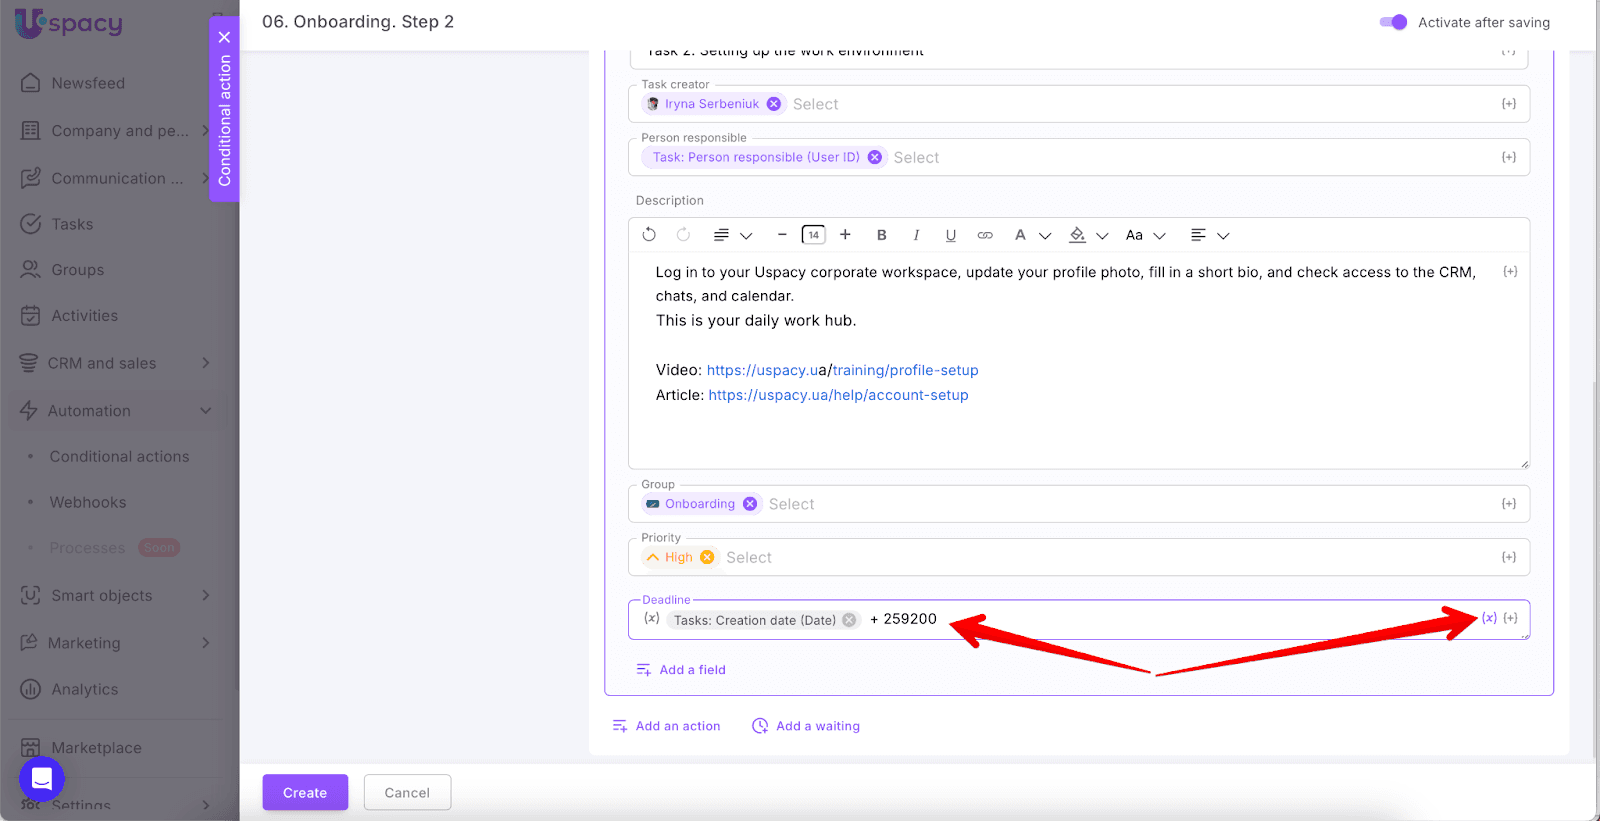The image size is (1600, 821).
Task: Open the chat support bubble
Action: (42, 778)
